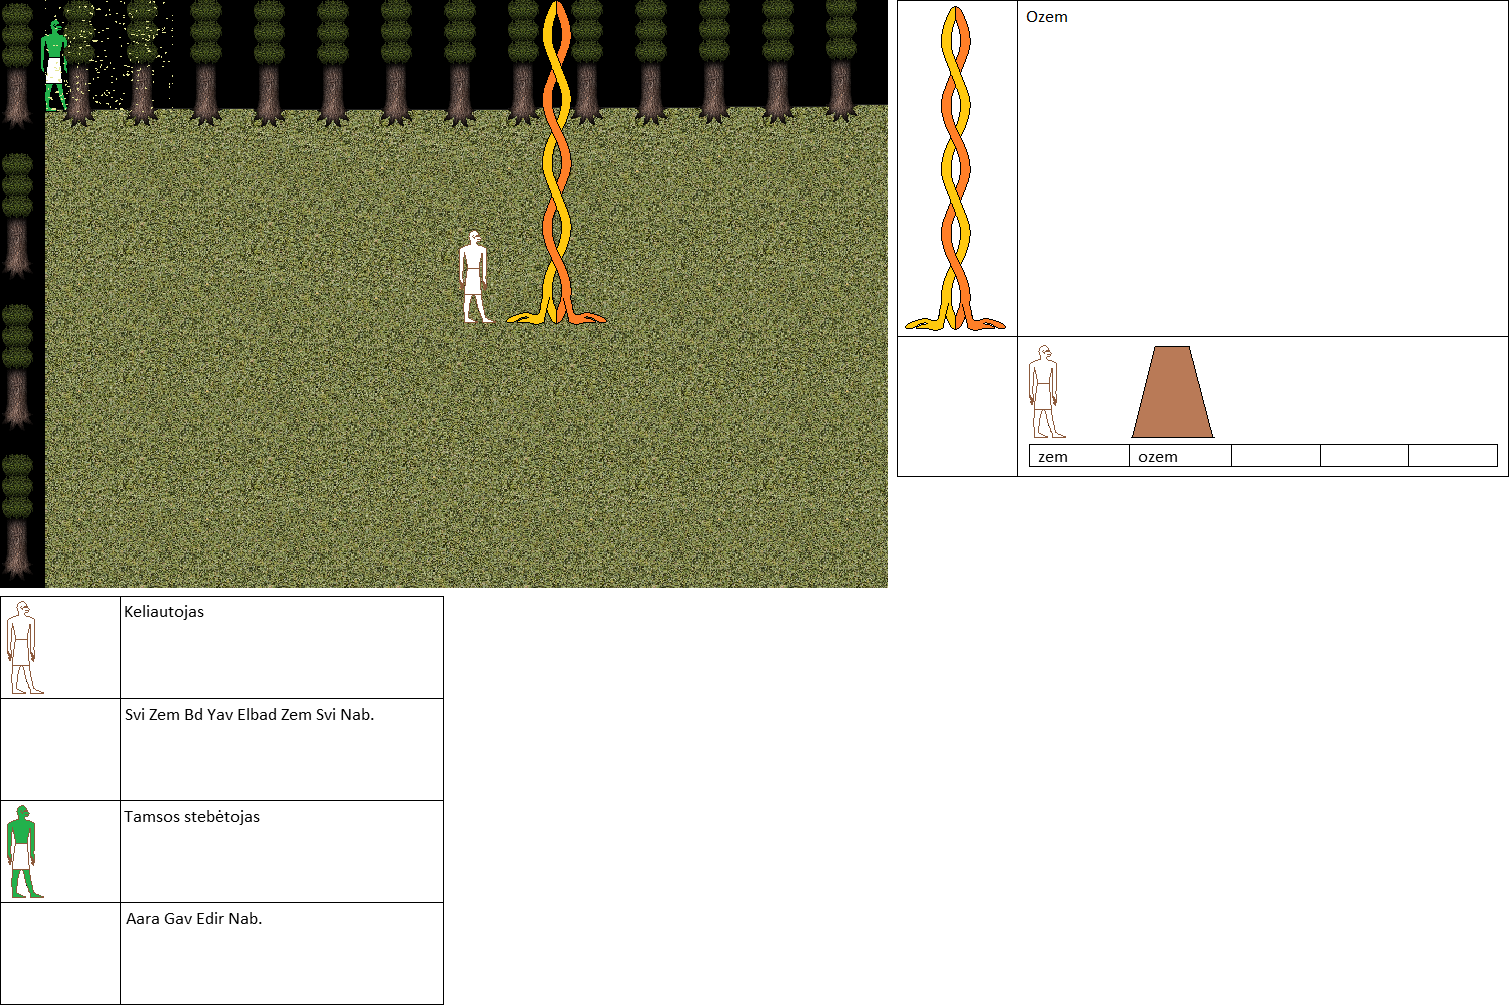Click the empty cell right after 'ozem'

1275,456
